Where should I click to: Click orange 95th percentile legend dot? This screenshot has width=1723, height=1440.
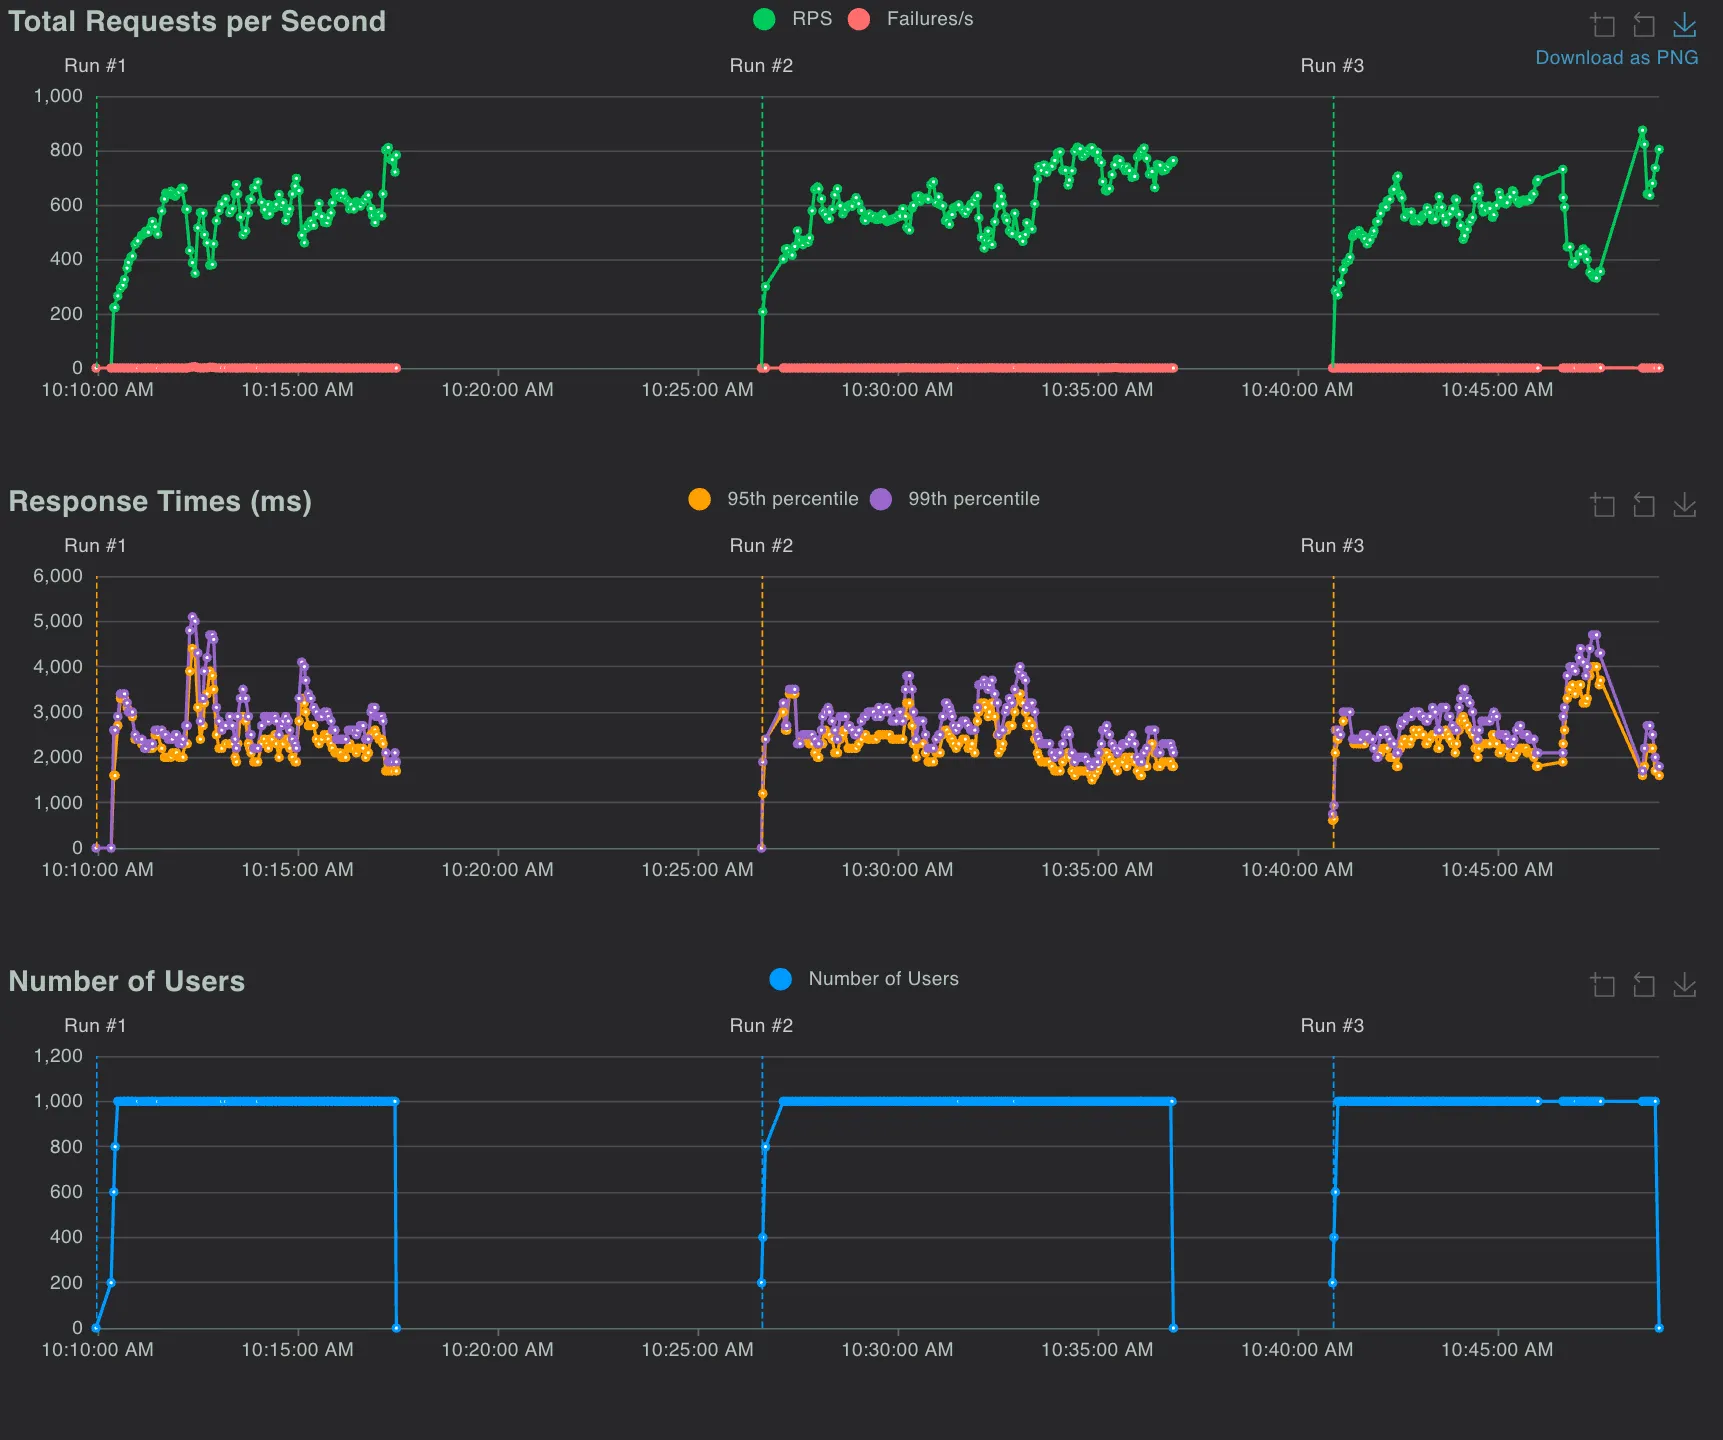(700, 499)
